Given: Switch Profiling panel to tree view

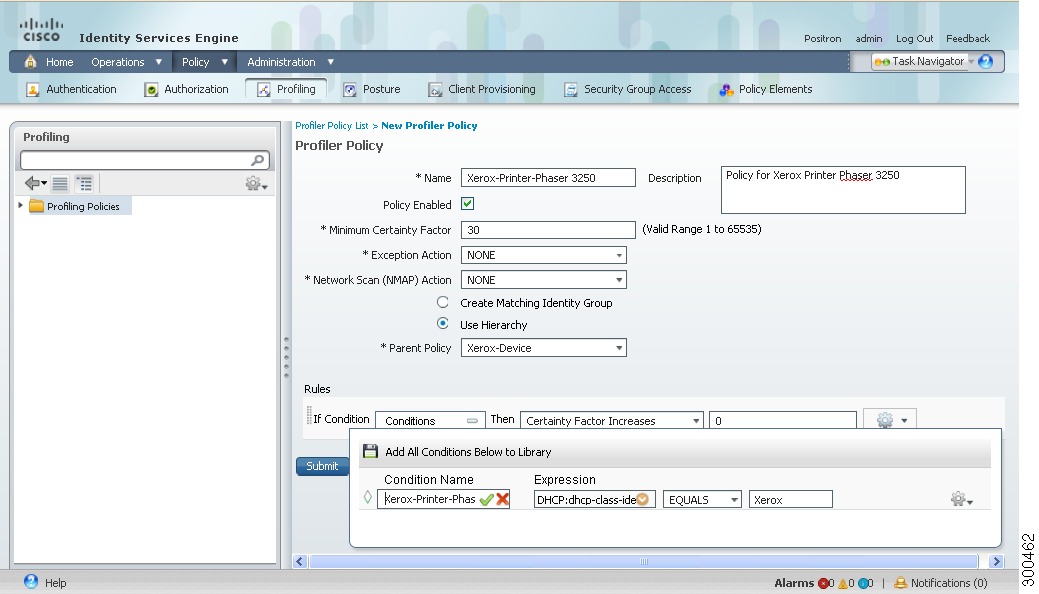Looking at the screenshot, I should click(84, 183).
